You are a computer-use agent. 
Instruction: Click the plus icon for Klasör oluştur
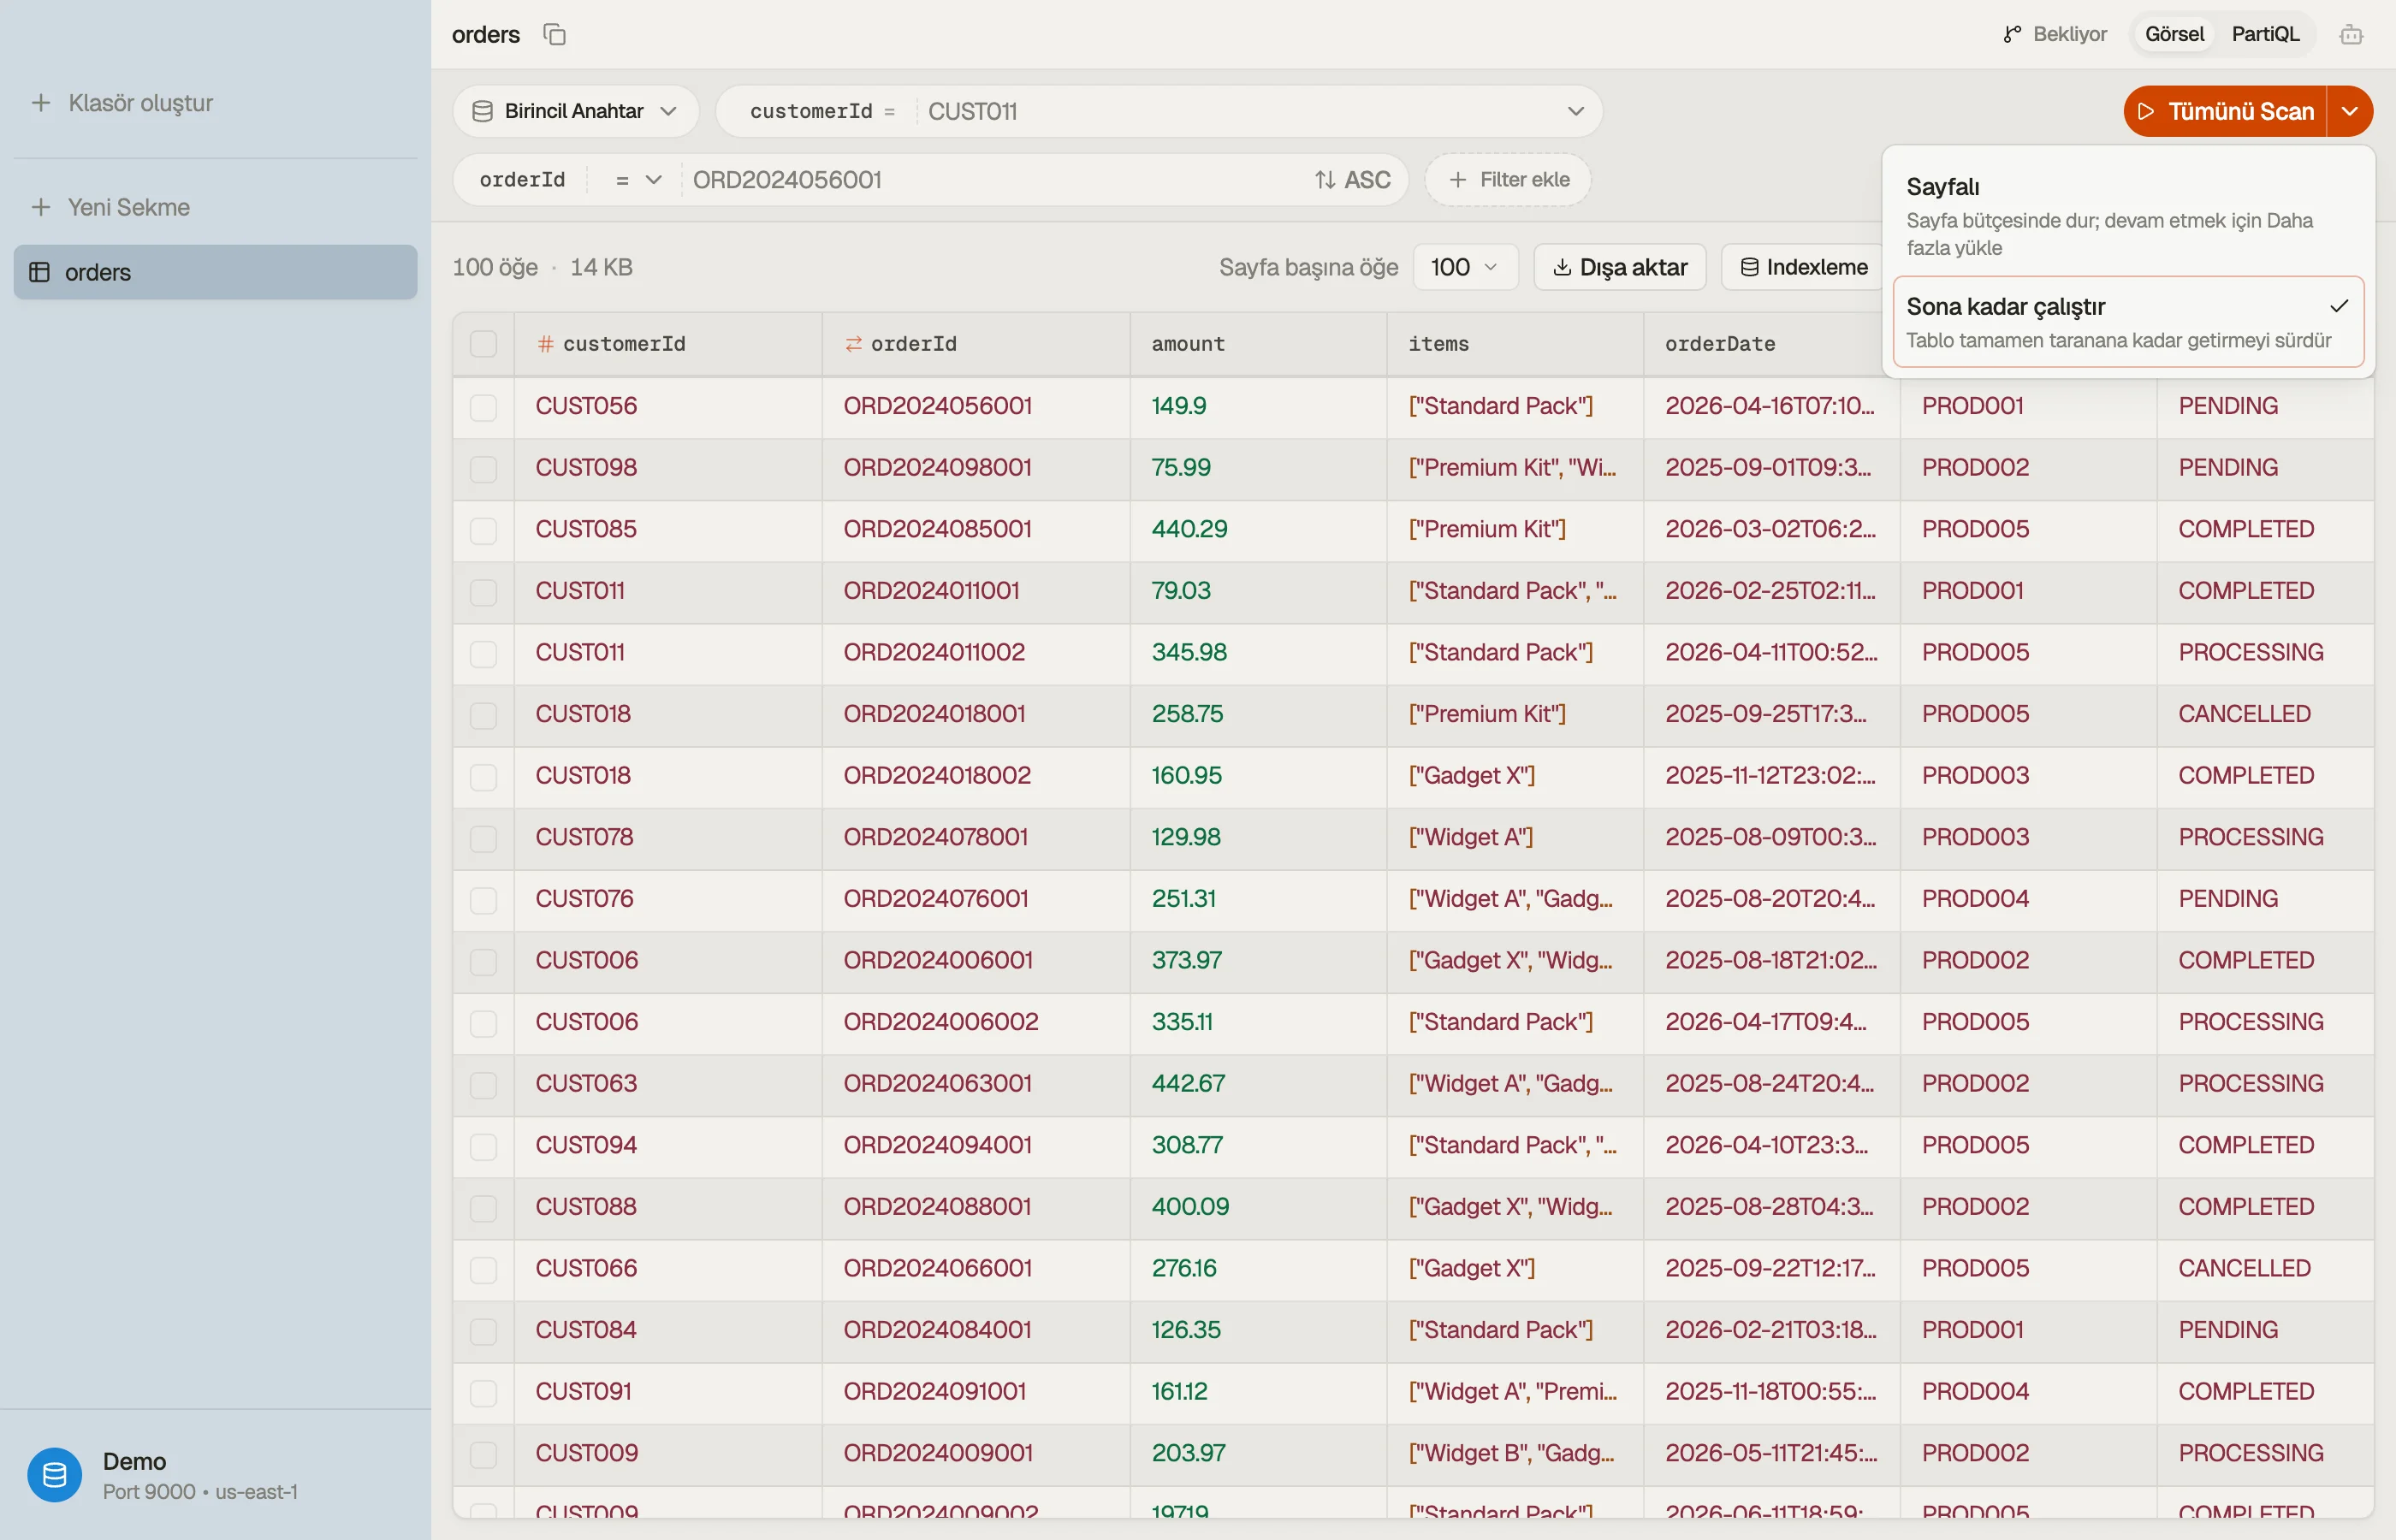pos(41,103)
